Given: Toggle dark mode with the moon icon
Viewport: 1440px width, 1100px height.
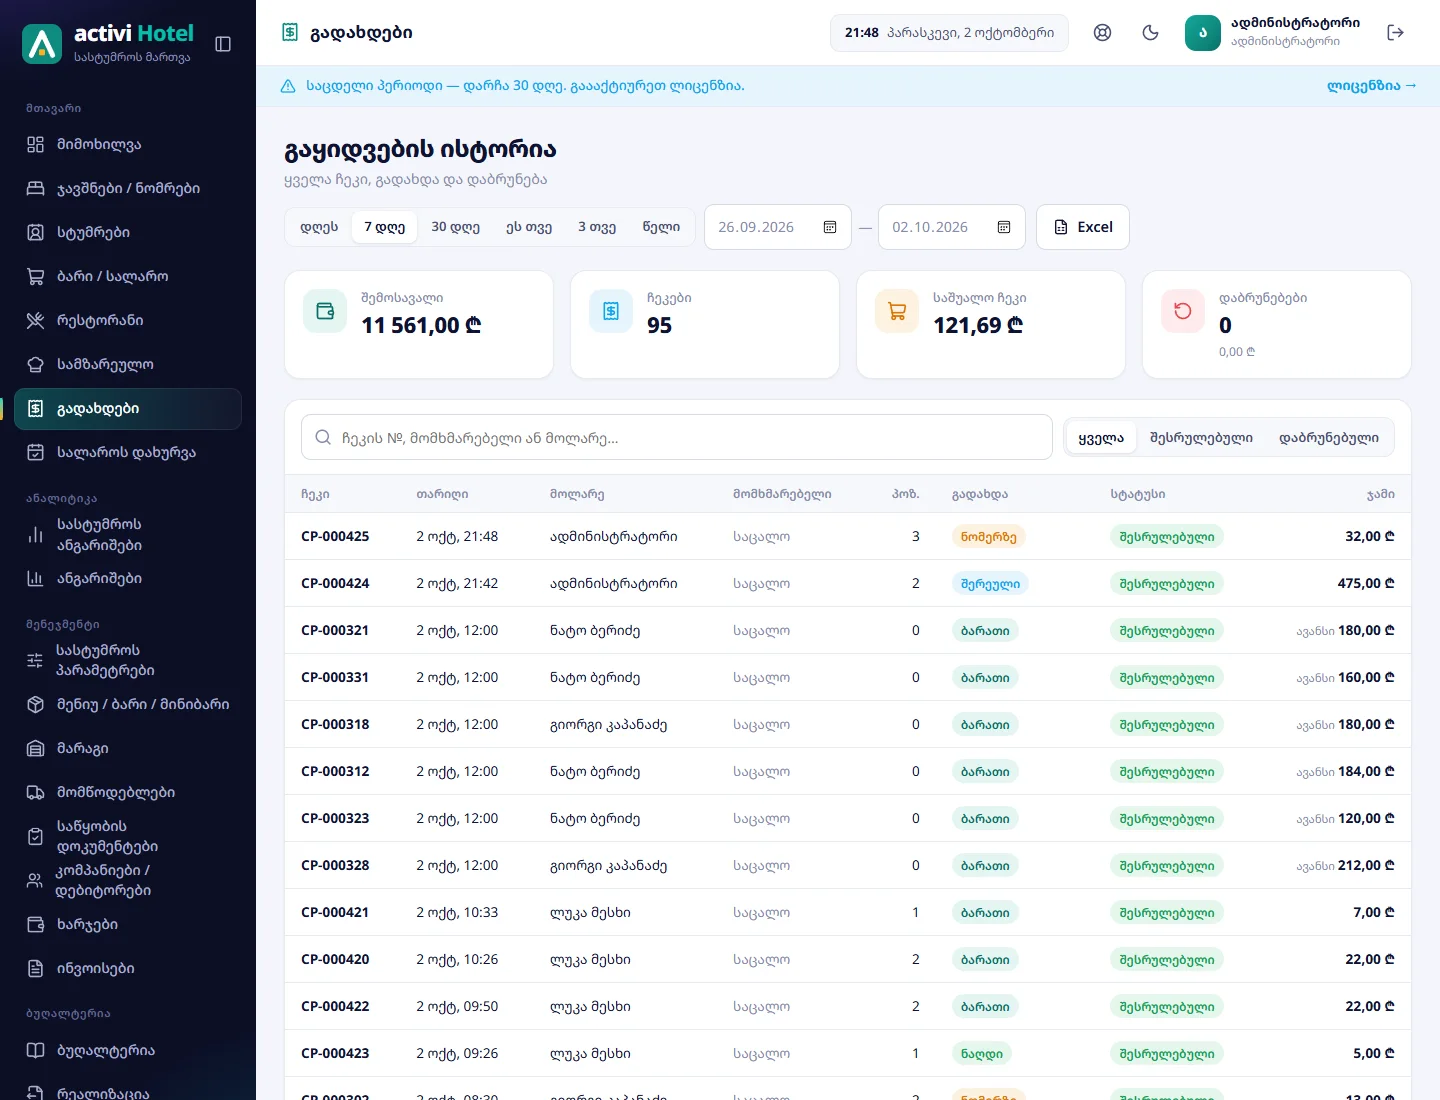Looking at the screenshot, I should [1150, 33].
